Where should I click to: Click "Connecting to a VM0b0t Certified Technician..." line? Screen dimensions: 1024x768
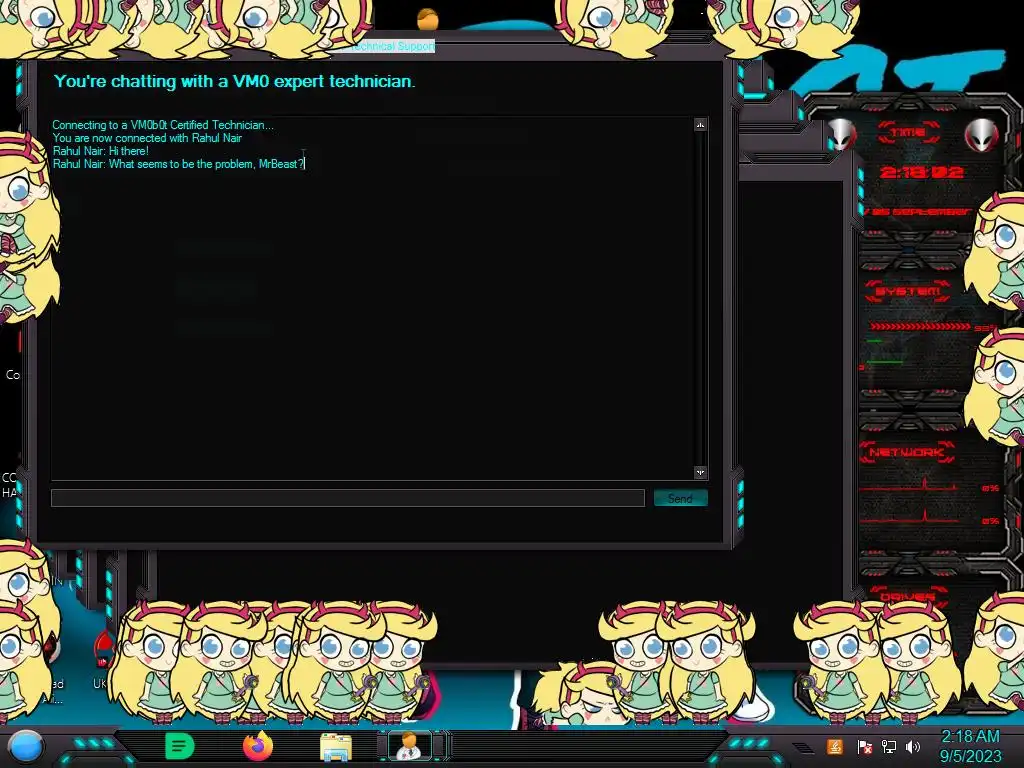[x=163, y=125]
